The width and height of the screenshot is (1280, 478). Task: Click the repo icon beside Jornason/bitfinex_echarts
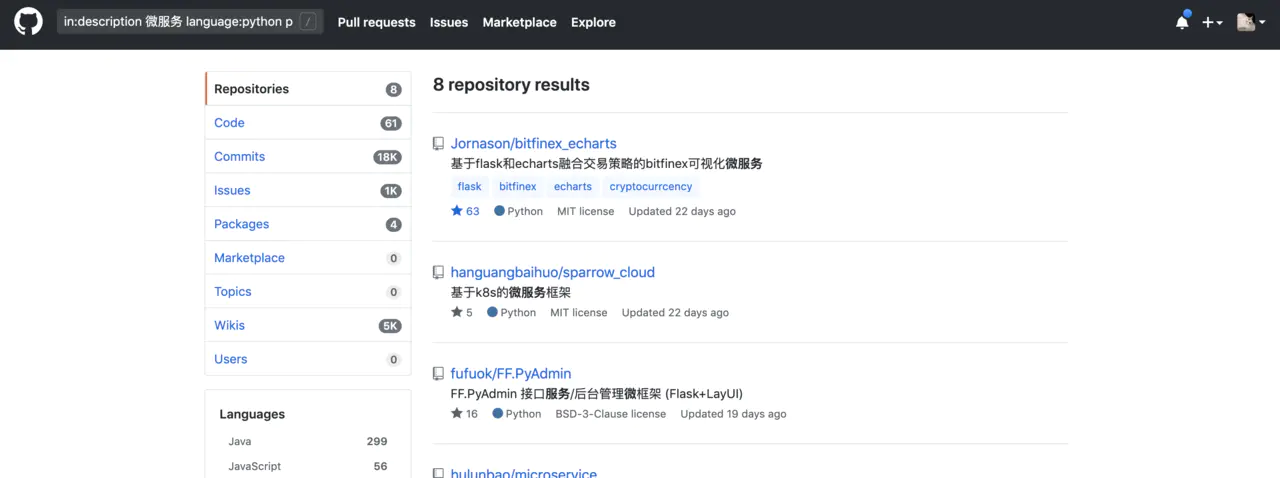[x=438, y=144]
